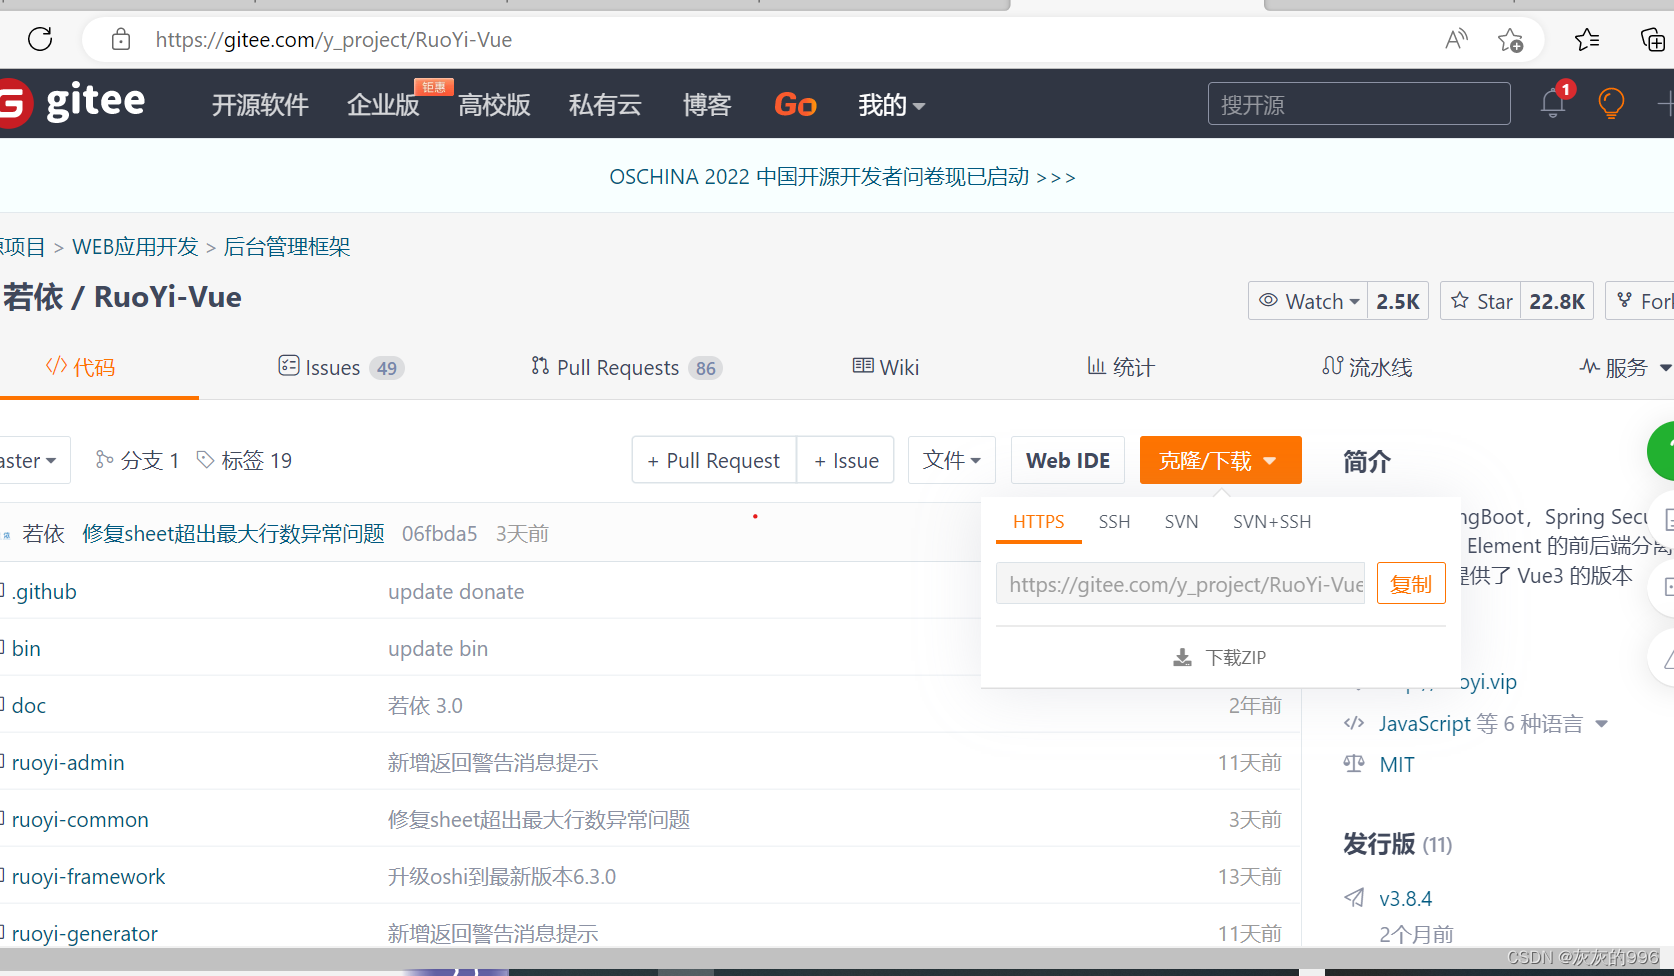The image size is (1674, 976).
Task: View site info via the address bar lock icon
Action: tap(121, 40)
